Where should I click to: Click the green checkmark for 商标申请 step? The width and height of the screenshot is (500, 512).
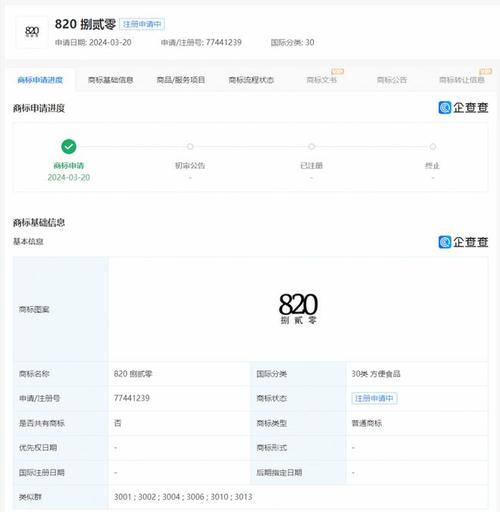[69, 147]
